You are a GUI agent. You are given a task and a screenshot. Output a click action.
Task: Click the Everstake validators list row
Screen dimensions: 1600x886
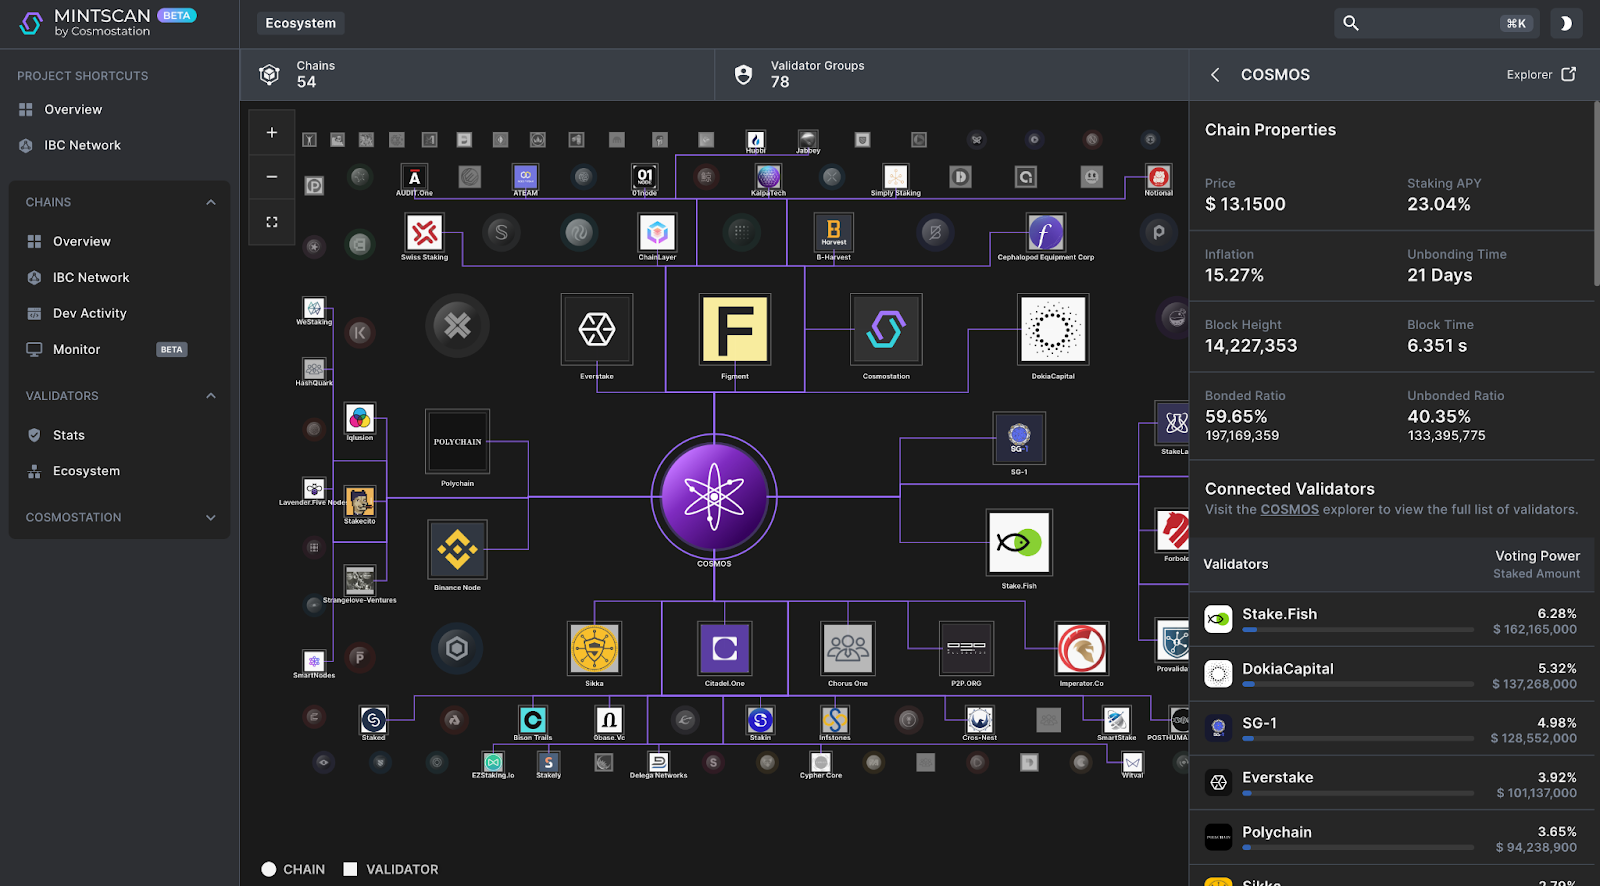point(1392,783)
